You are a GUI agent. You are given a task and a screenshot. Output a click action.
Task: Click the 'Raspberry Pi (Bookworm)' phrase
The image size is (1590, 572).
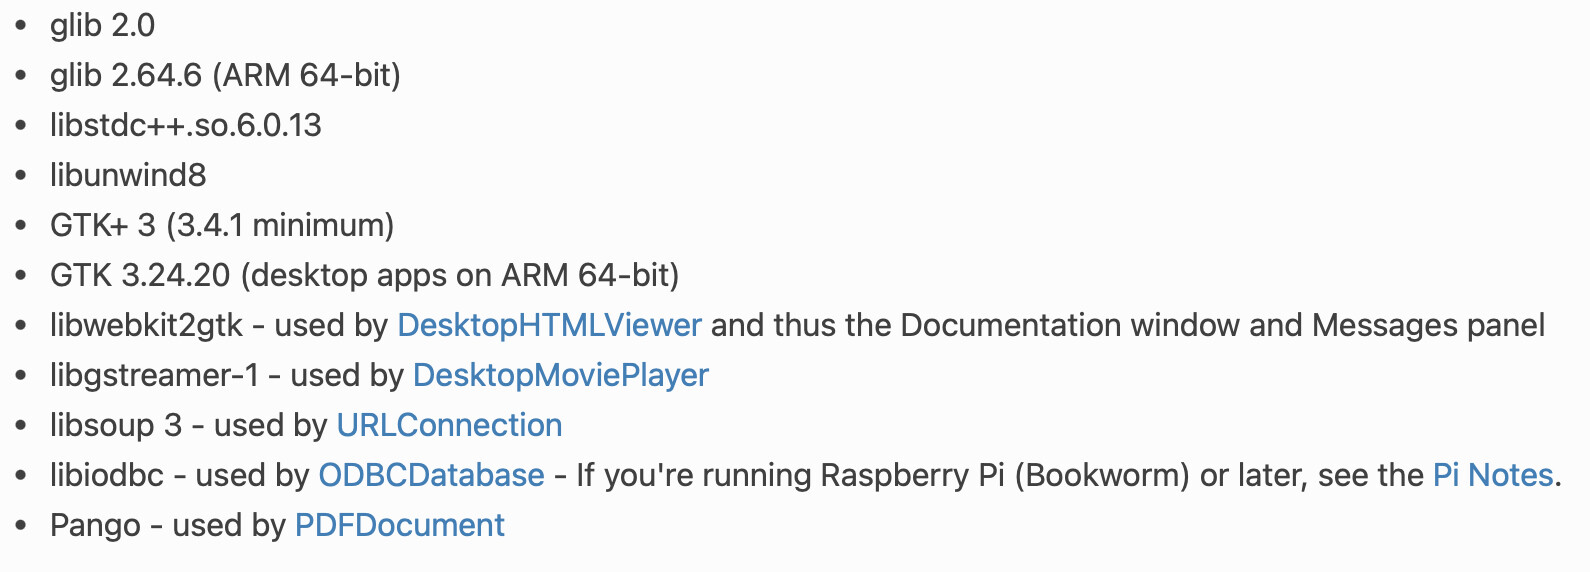point(1005,475)
